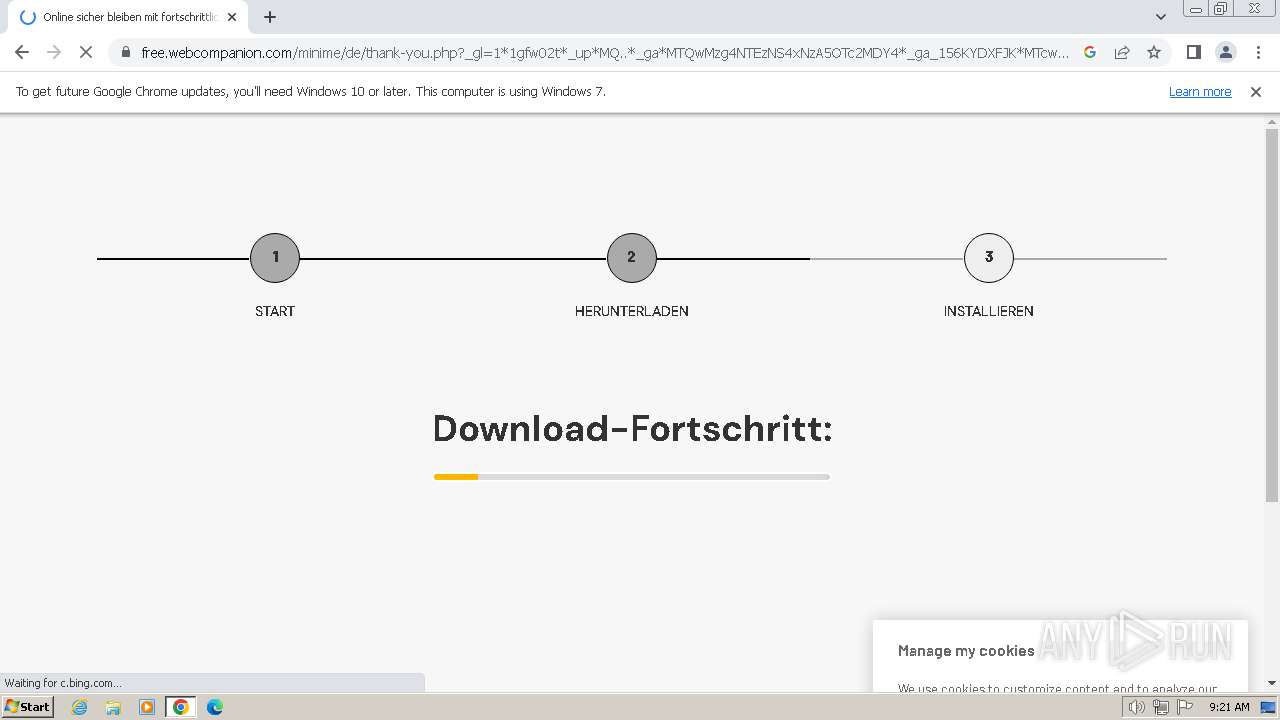The width and height of the screenshot is (1280, 720).
Task: Click the Download-Fortschritt heading
Action: 632,429
